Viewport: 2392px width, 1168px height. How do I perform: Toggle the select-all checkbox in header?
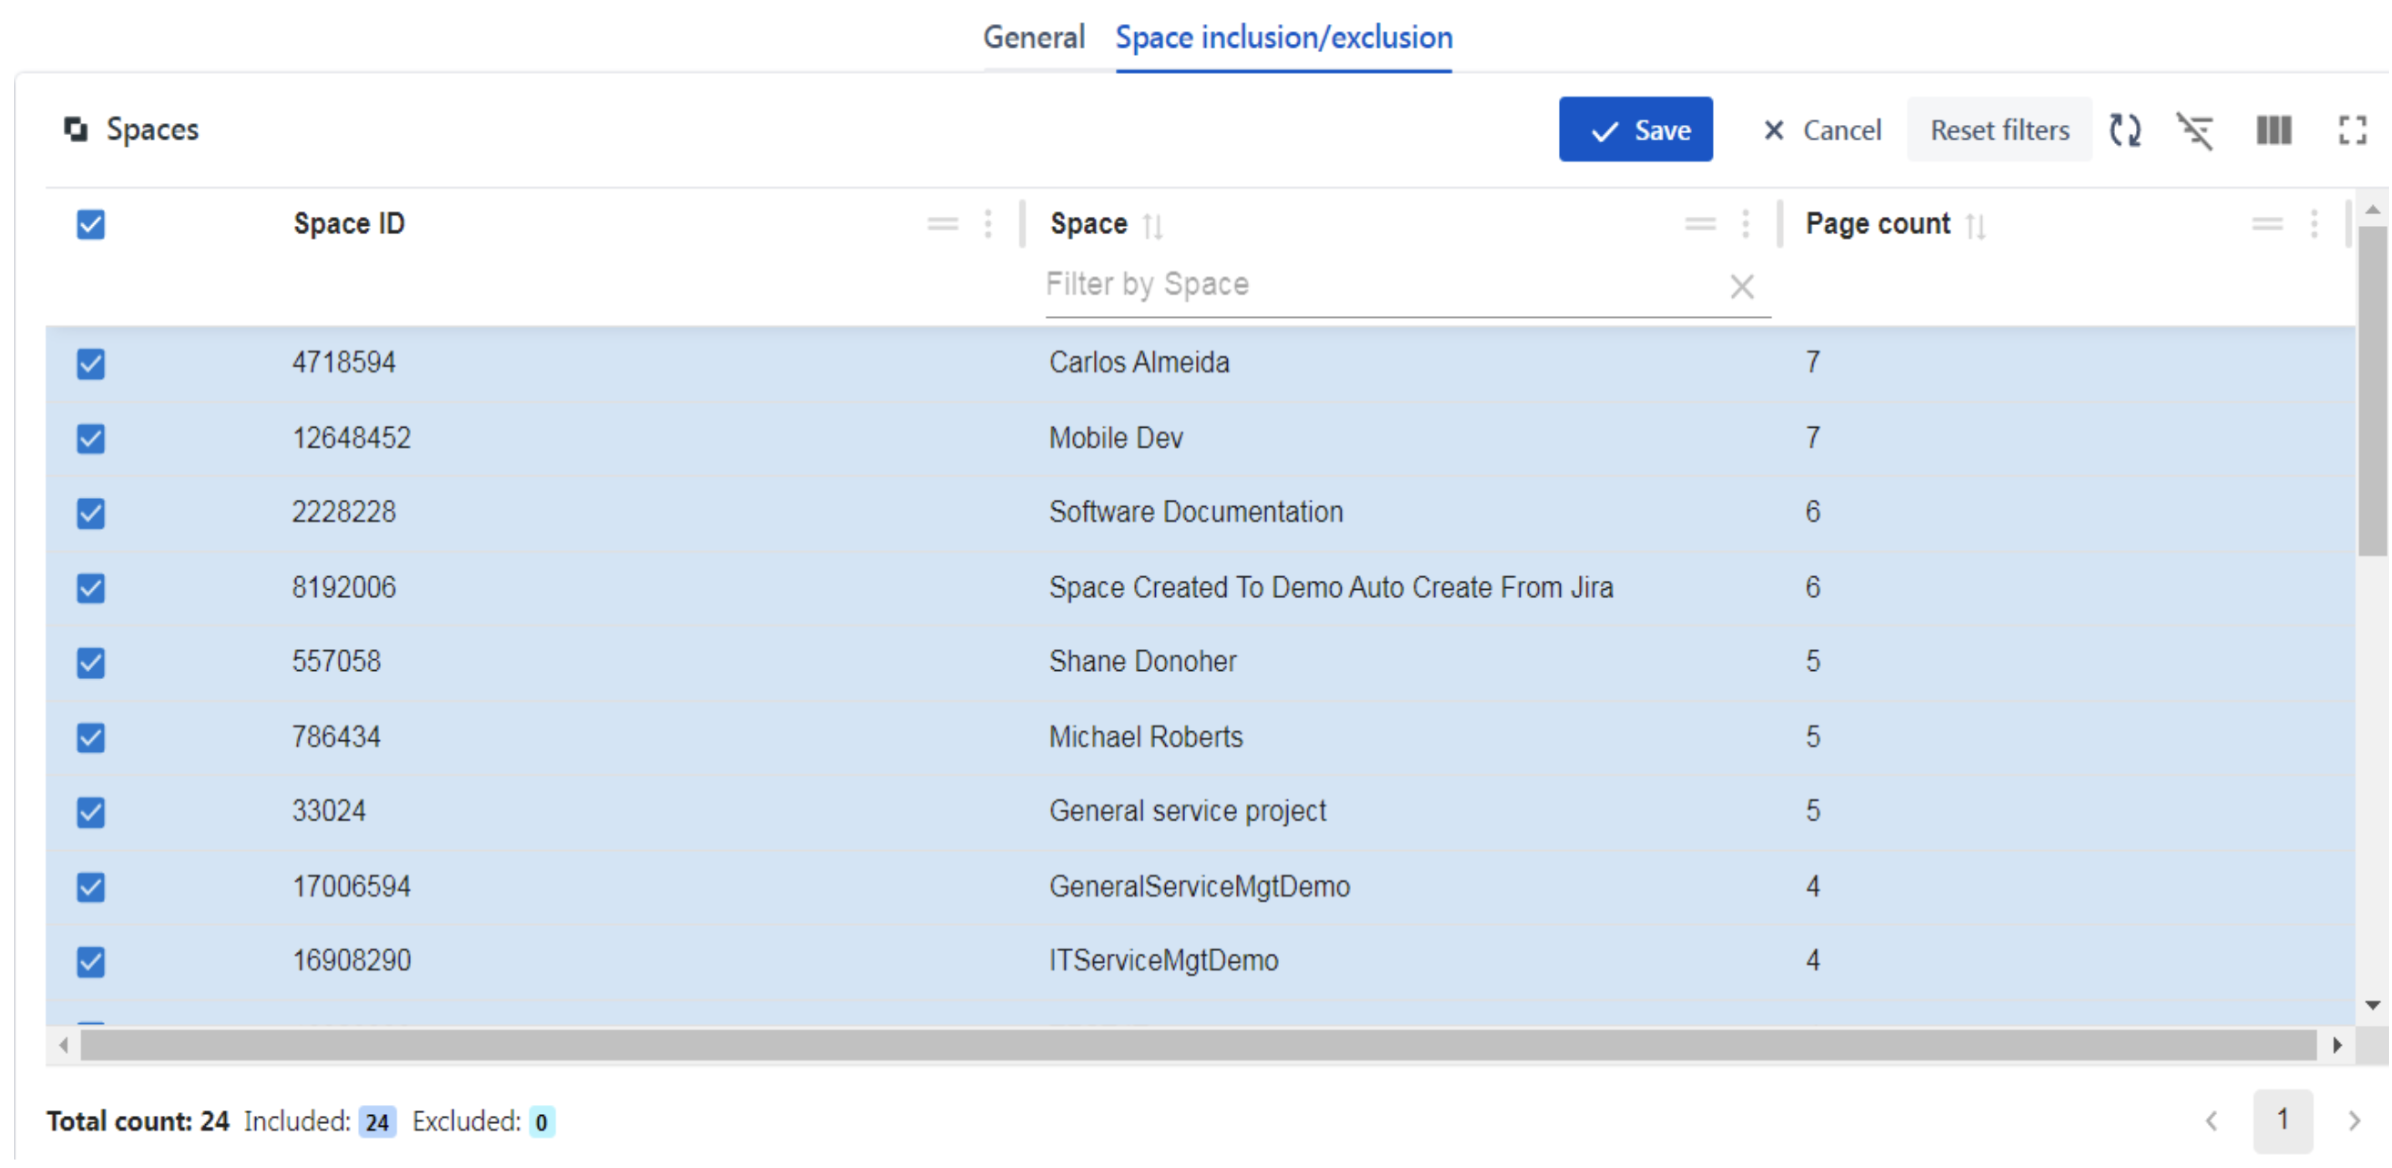click(91, 224)
